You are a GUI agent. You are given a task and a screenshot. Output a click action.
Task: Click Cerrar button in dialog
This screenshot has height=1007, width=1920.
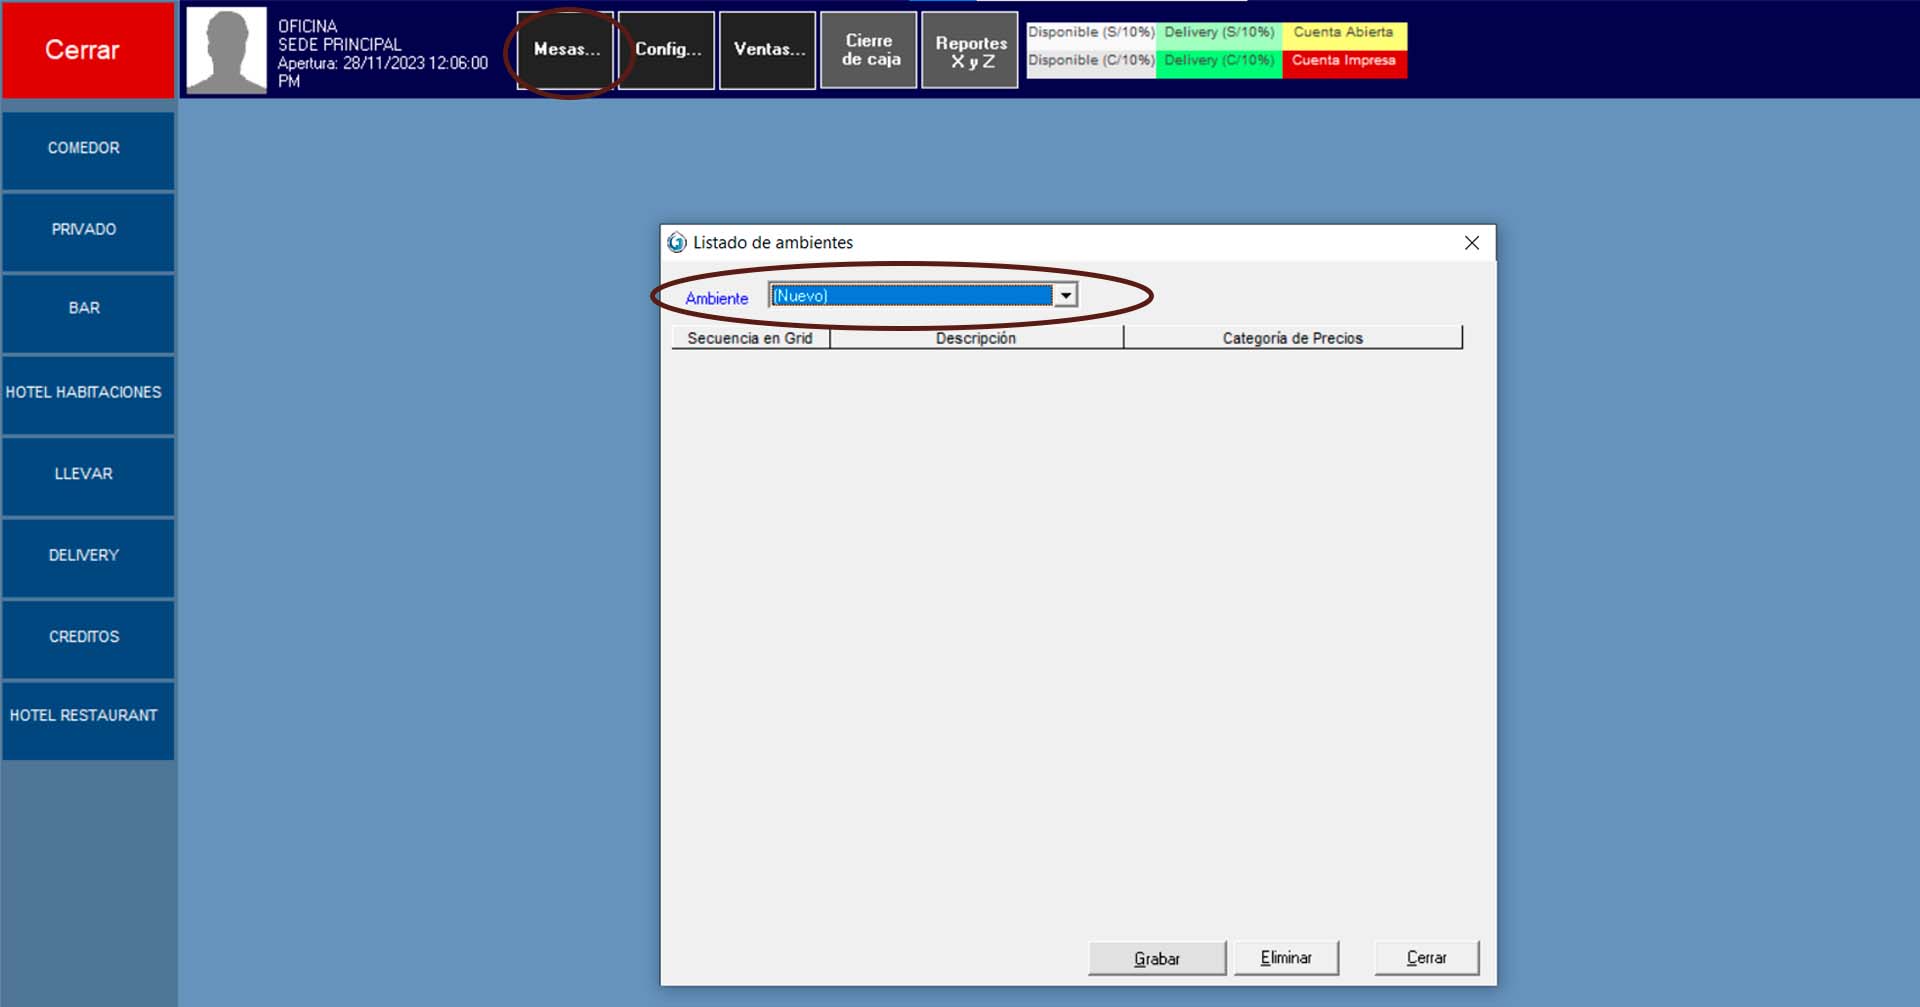(x=1426, y=958)
